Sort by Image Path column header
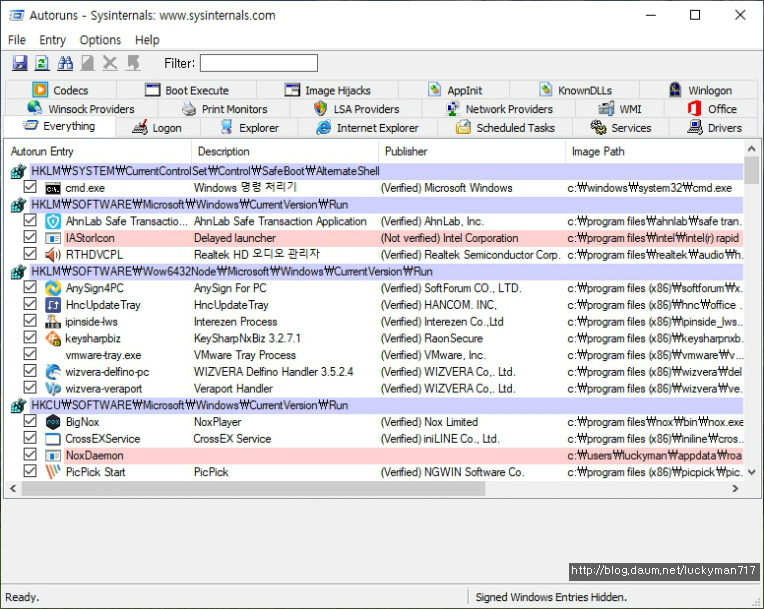The width and height of the screenshot is (764, 609). (654, 152)
